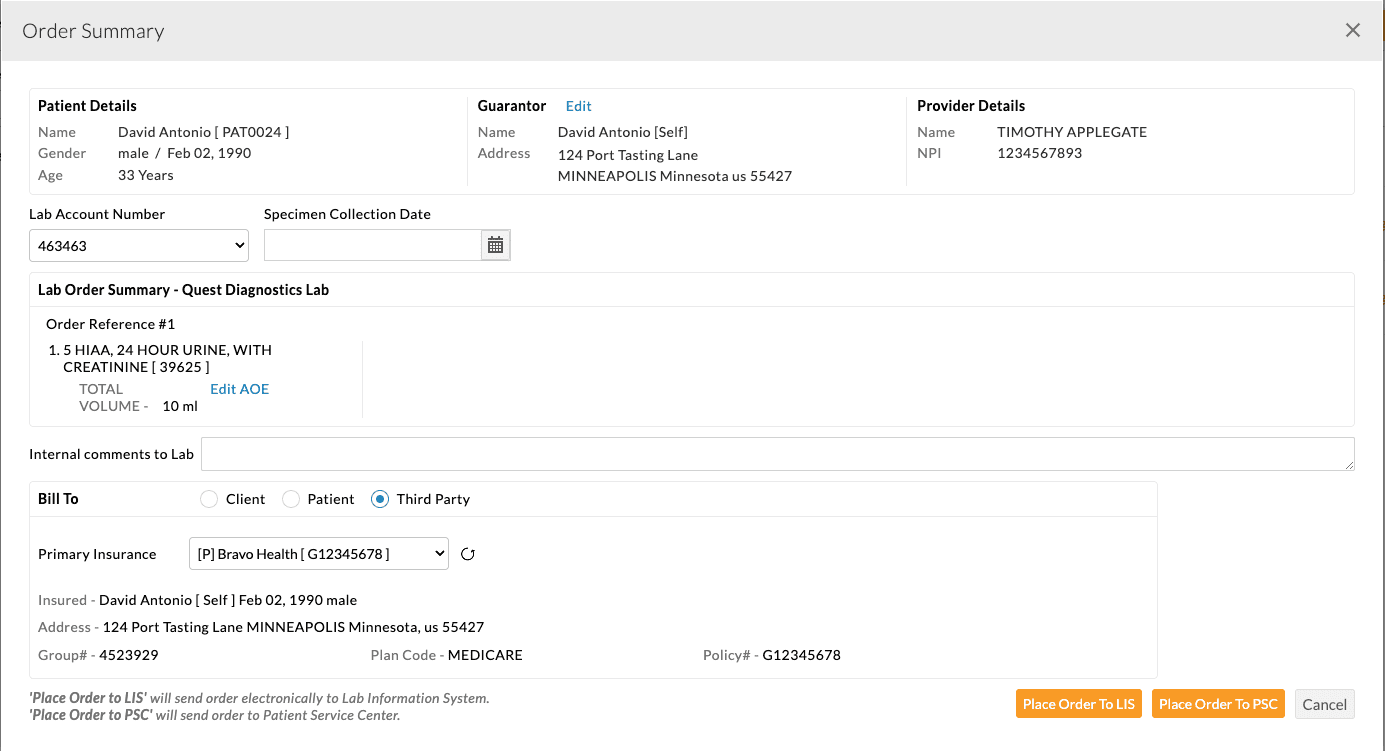Cancel the order summary
The image size is (1385, 751).
click(x=1324, y=704)
